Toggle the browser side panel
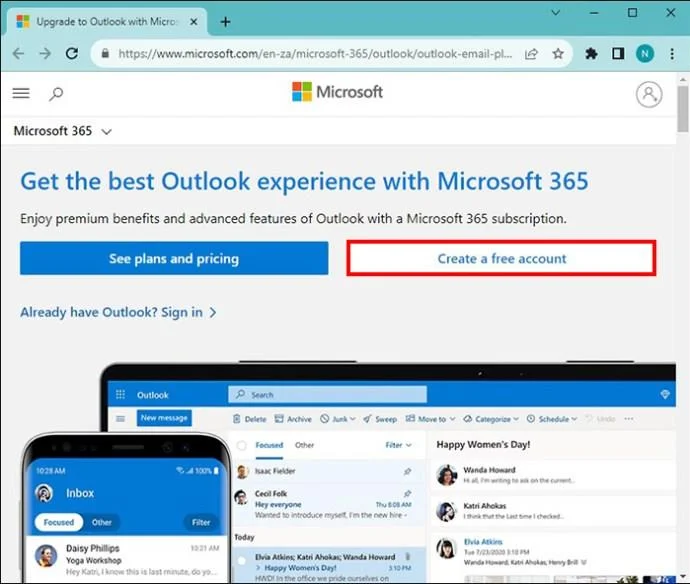 pyautogui.click(x=618, y=54)
